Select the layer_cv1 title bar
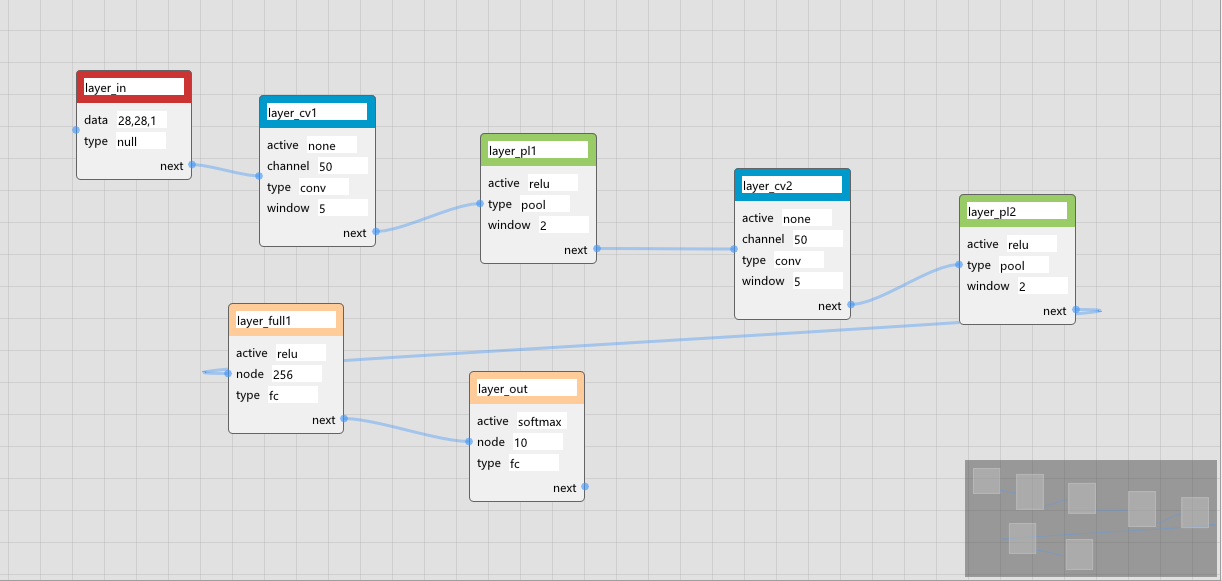The image size is (1222, 581). coord(317,112)
